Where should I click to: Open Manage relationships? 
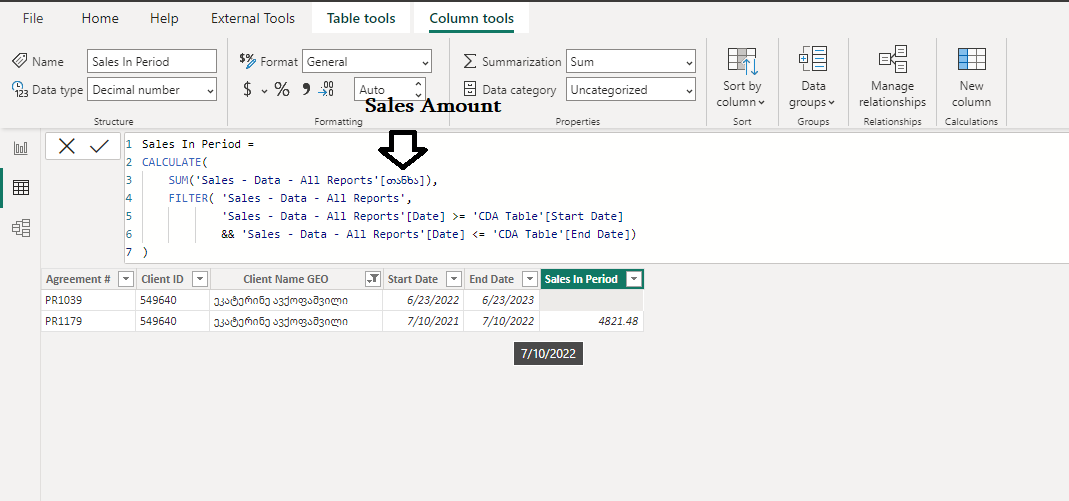point(892,78)
